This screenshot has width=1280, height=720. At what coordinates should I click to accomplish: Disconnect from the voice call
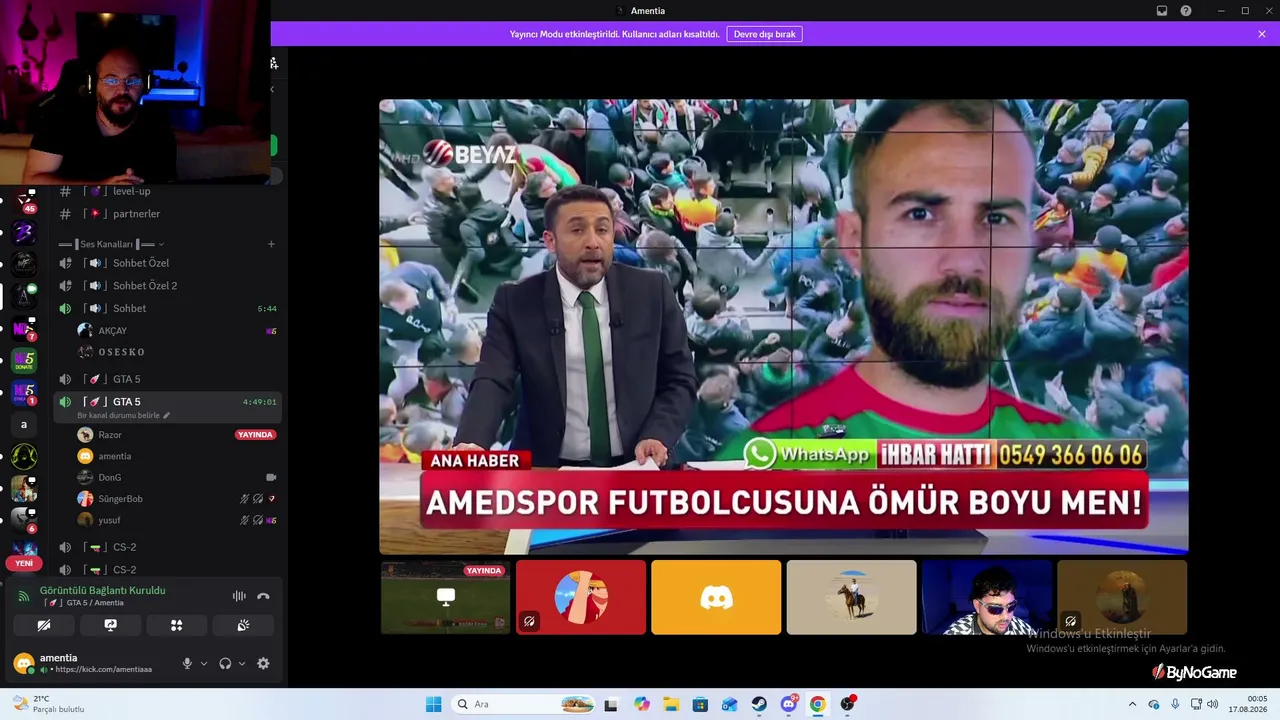pyautogui.click(x=263, y=596)
